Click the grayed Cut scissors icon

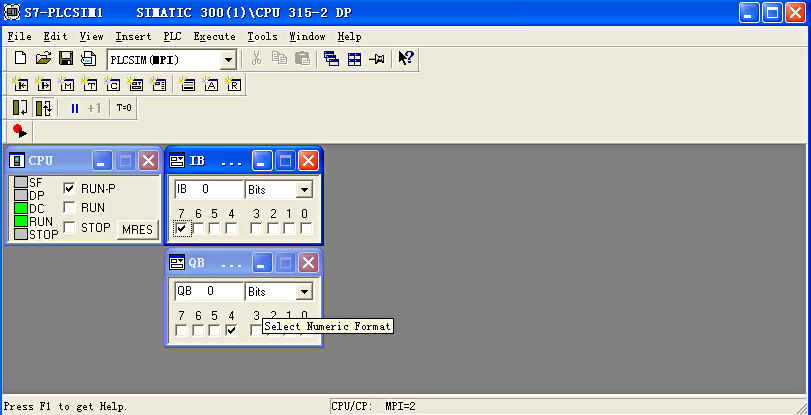click(x=257, y=58)
